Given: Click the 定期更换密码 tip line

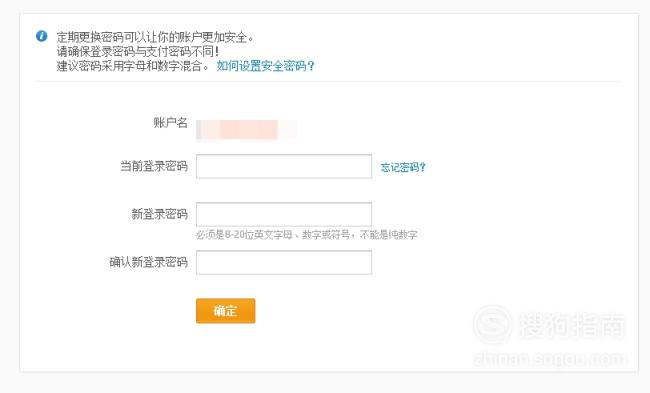Looking at the screenshot, I should tap(155, 37).
